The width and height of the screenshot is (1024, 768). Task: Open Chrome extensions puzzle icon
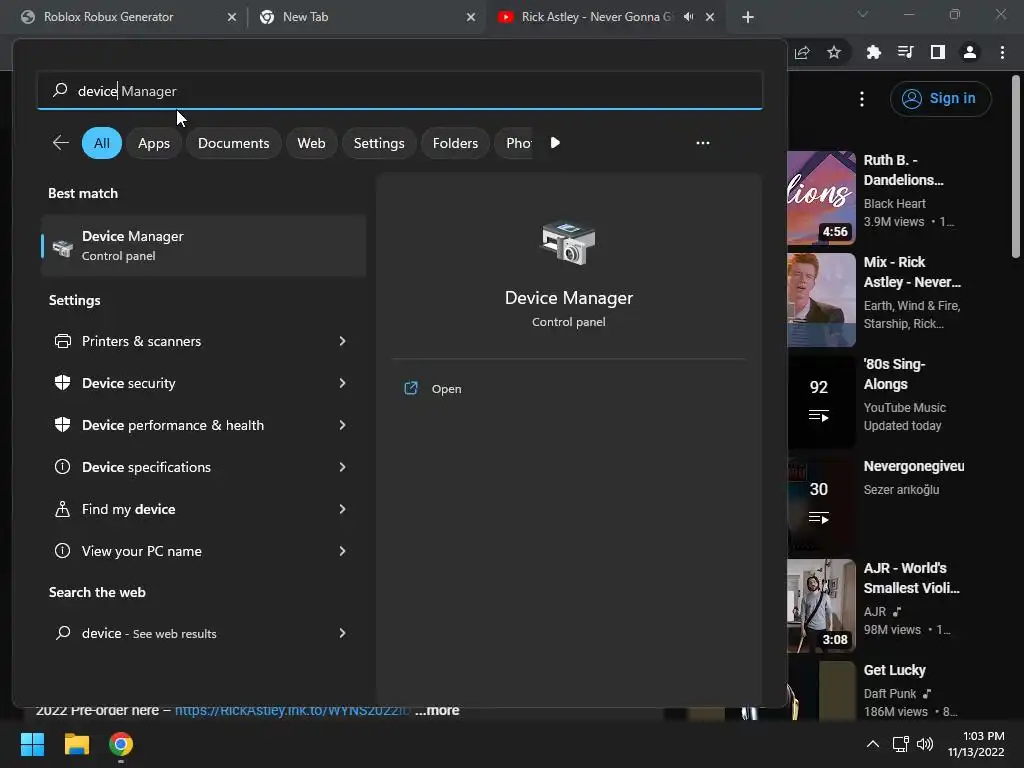[x=873, y=52]
